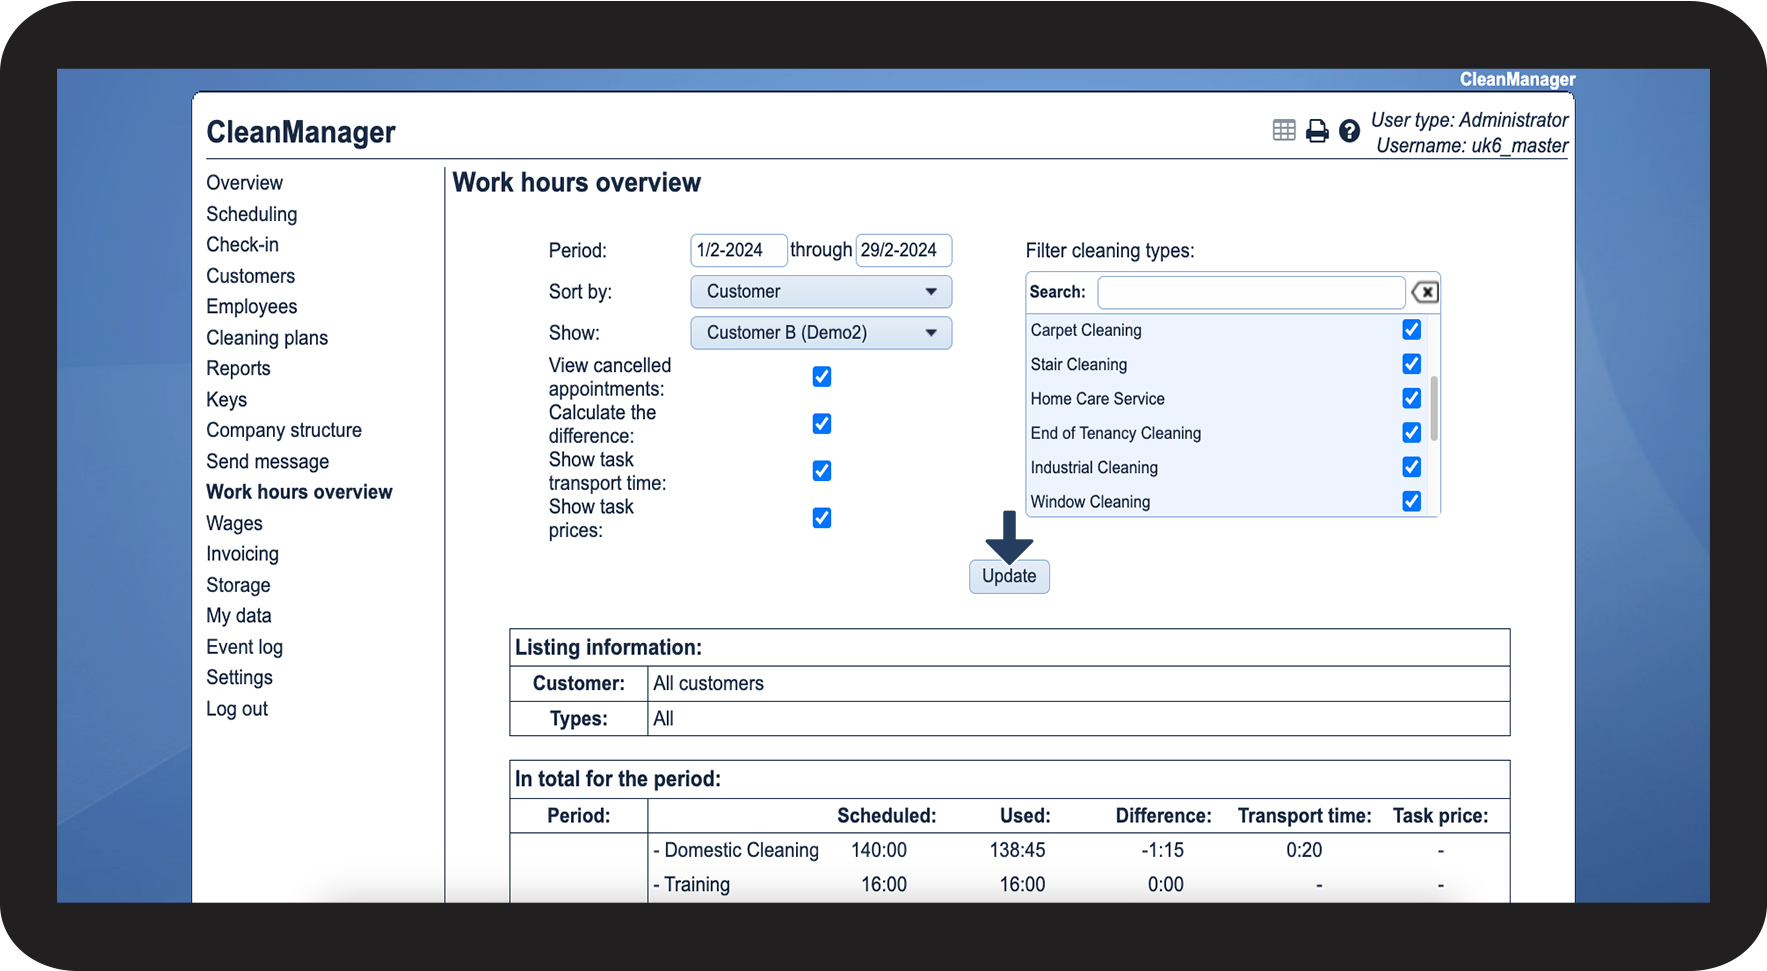The image size is (1767, 971).
Task: Disable Show task transport time
Action: point(822,471)
